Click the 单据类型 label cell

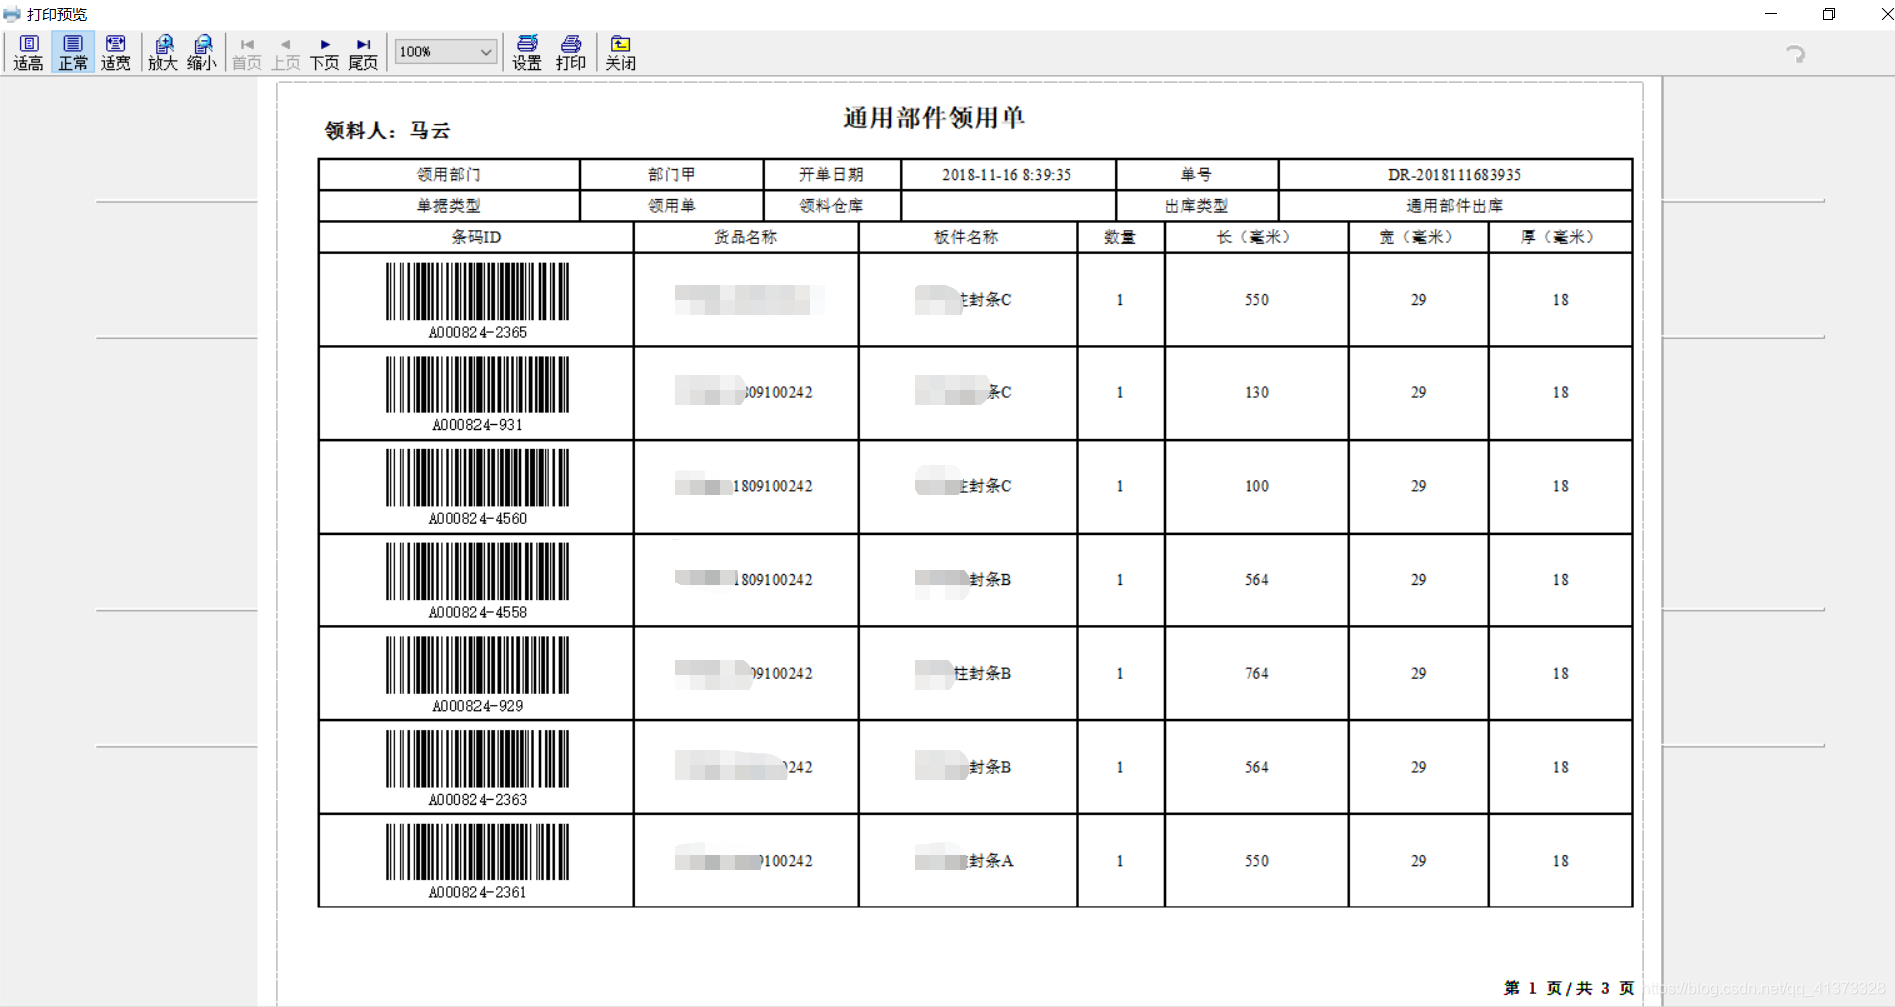tap(449, 205)
